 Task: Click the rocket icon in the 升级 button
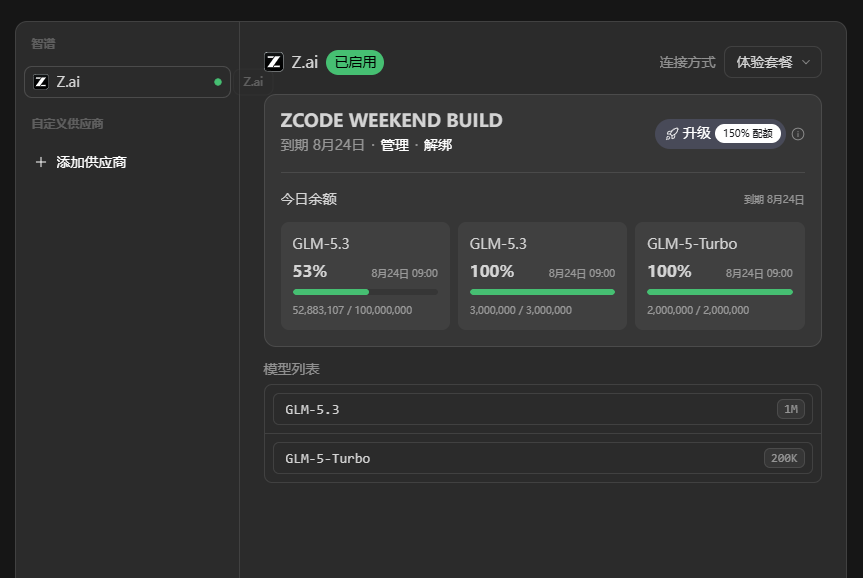pyautogui.click(x=671, y=134)
